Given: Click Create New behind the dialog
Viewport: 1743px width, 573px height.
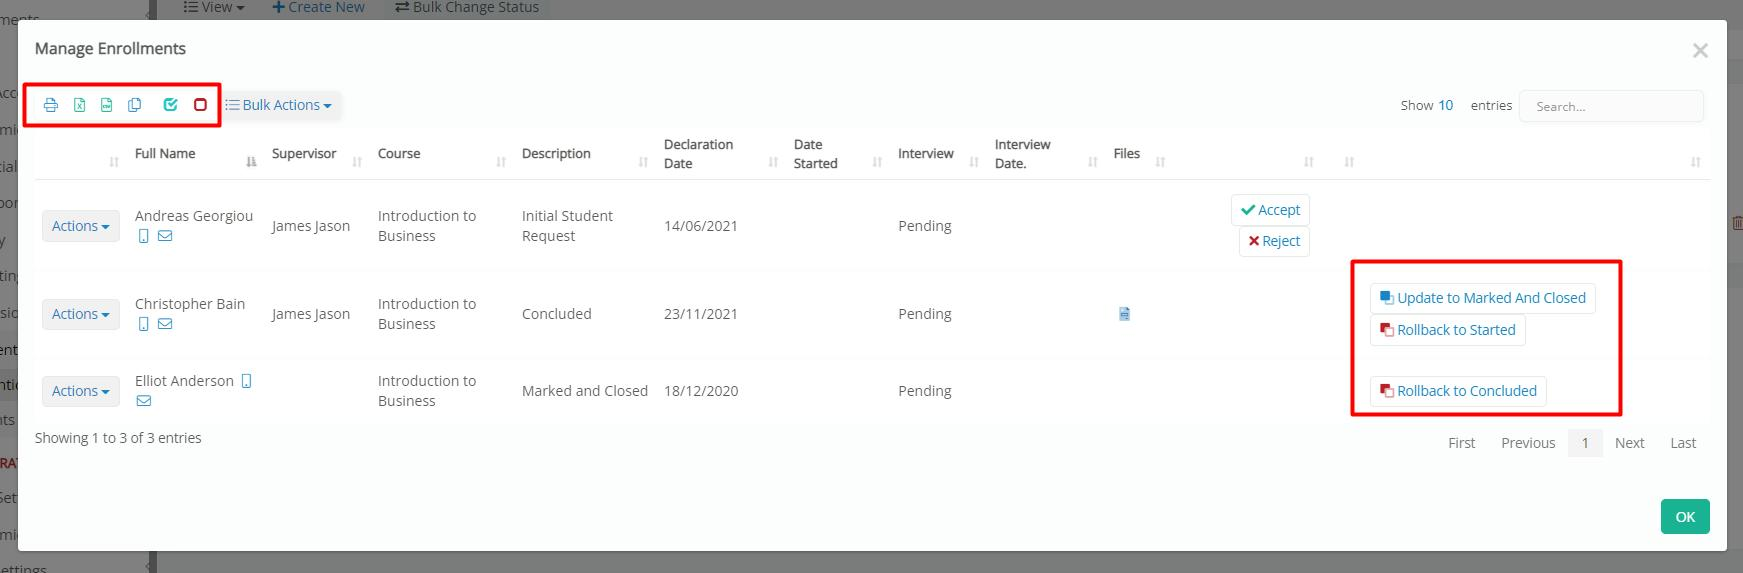Looking at the screenshot, I should pos(318,7).
